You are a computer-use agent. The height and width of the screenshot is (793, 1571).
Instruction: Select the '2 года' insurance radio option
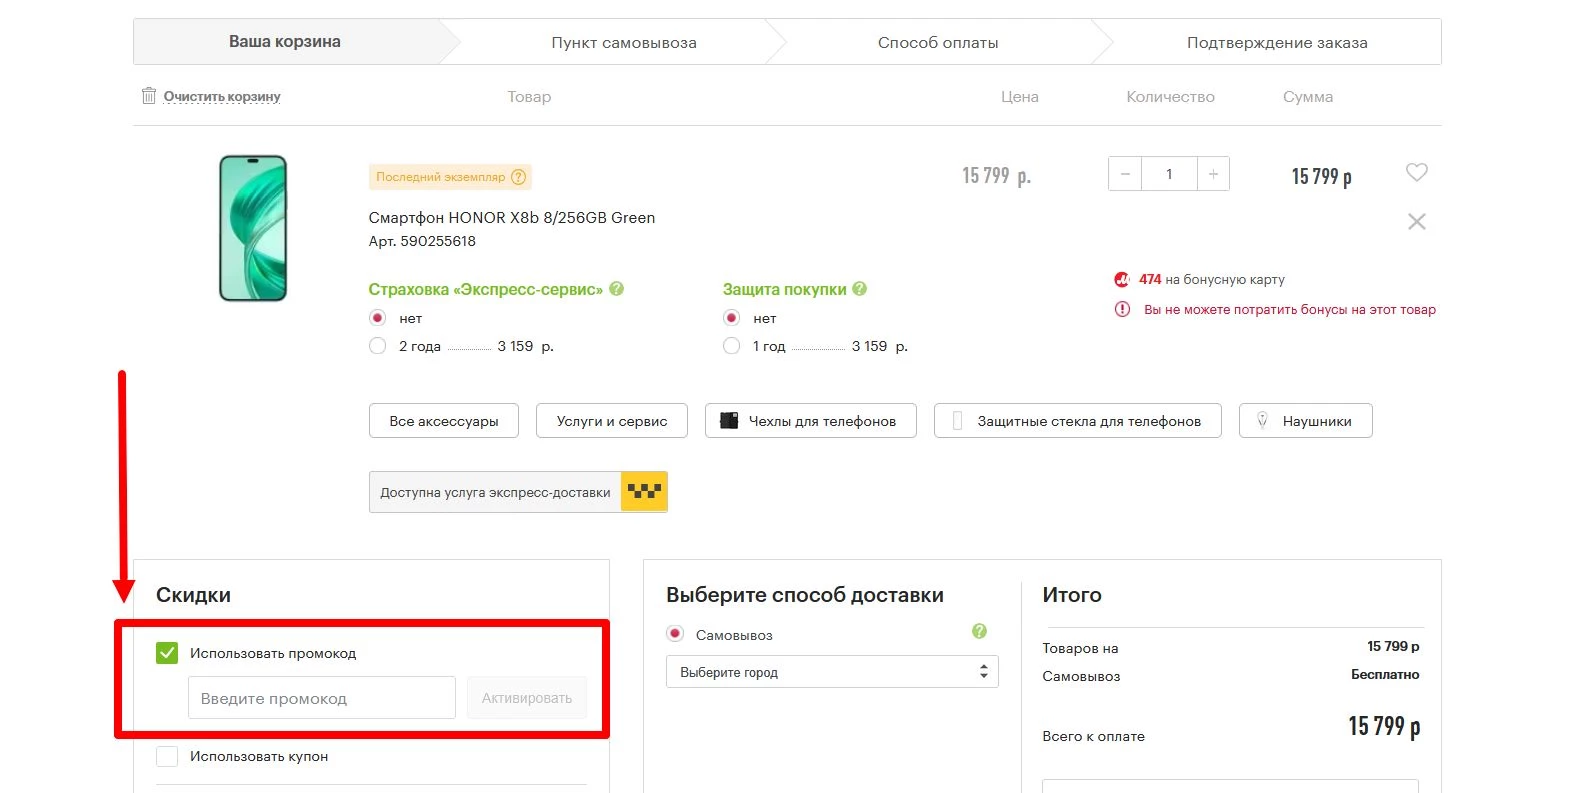pyautogui.click(x=377, y=346)
